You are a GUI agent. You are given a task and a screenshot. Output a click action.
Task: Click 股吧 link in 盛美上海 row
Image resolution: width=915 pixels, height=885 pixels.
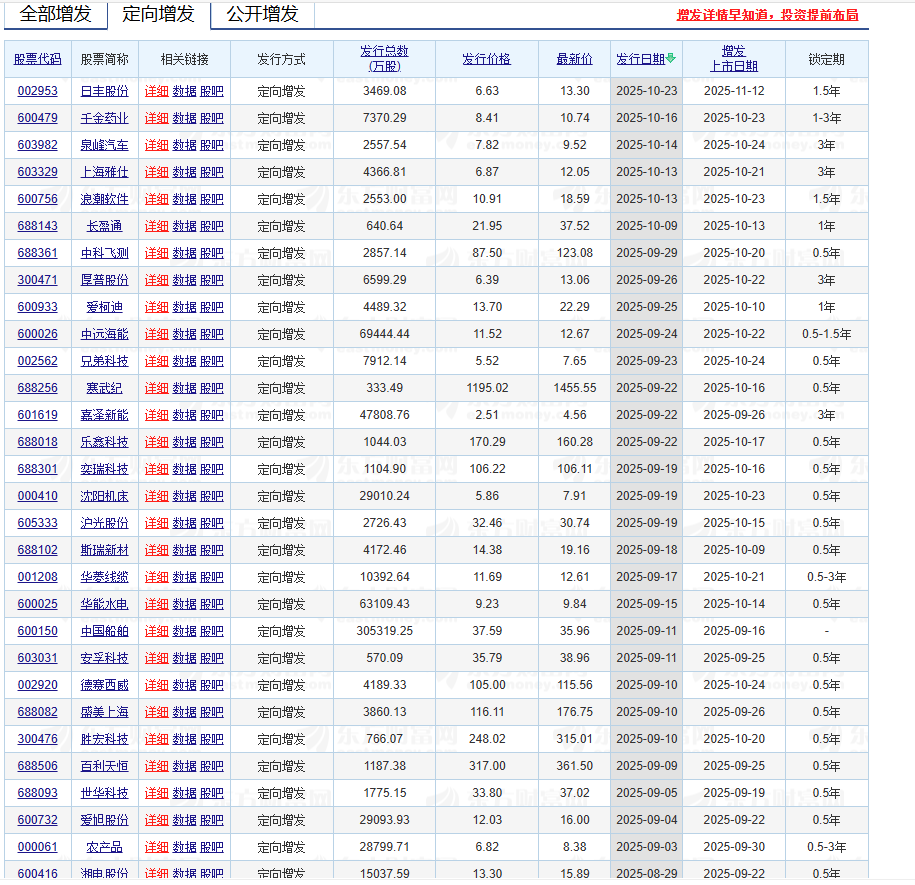(212, 712)
